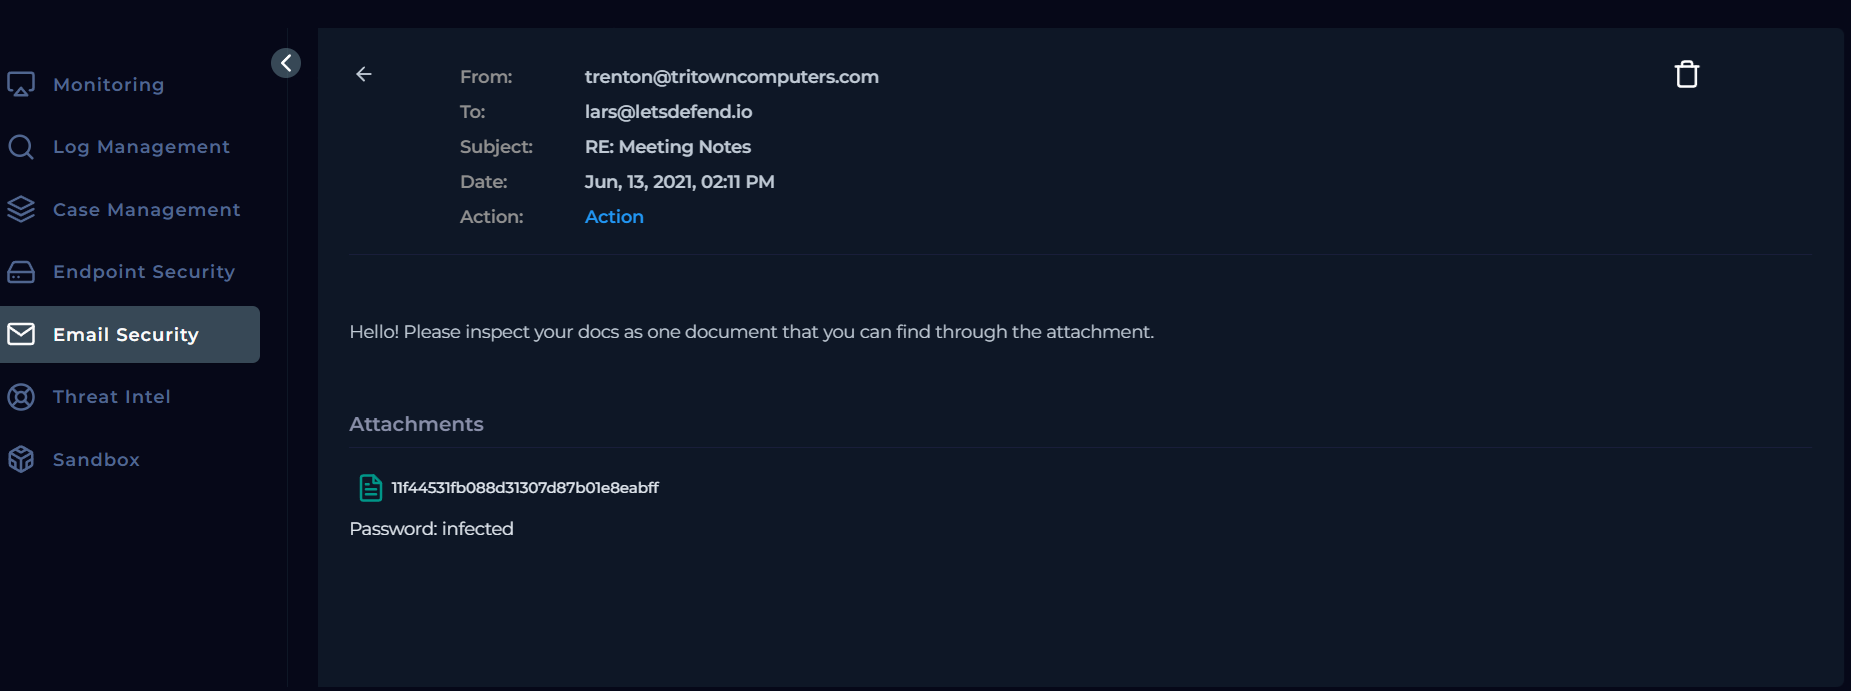Click the Endpoint Security drive icon

tap(21, 272)
